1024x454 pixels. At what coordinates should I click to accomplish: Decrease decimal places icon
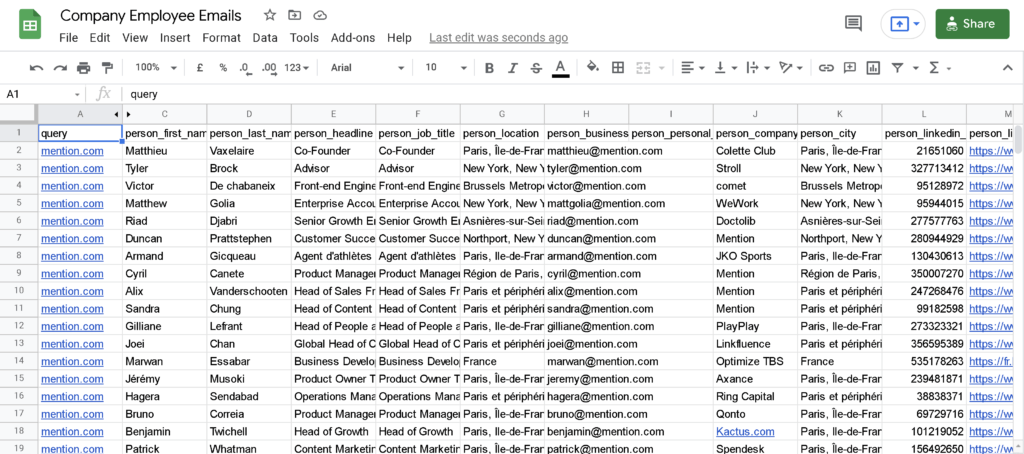[245, 68]
